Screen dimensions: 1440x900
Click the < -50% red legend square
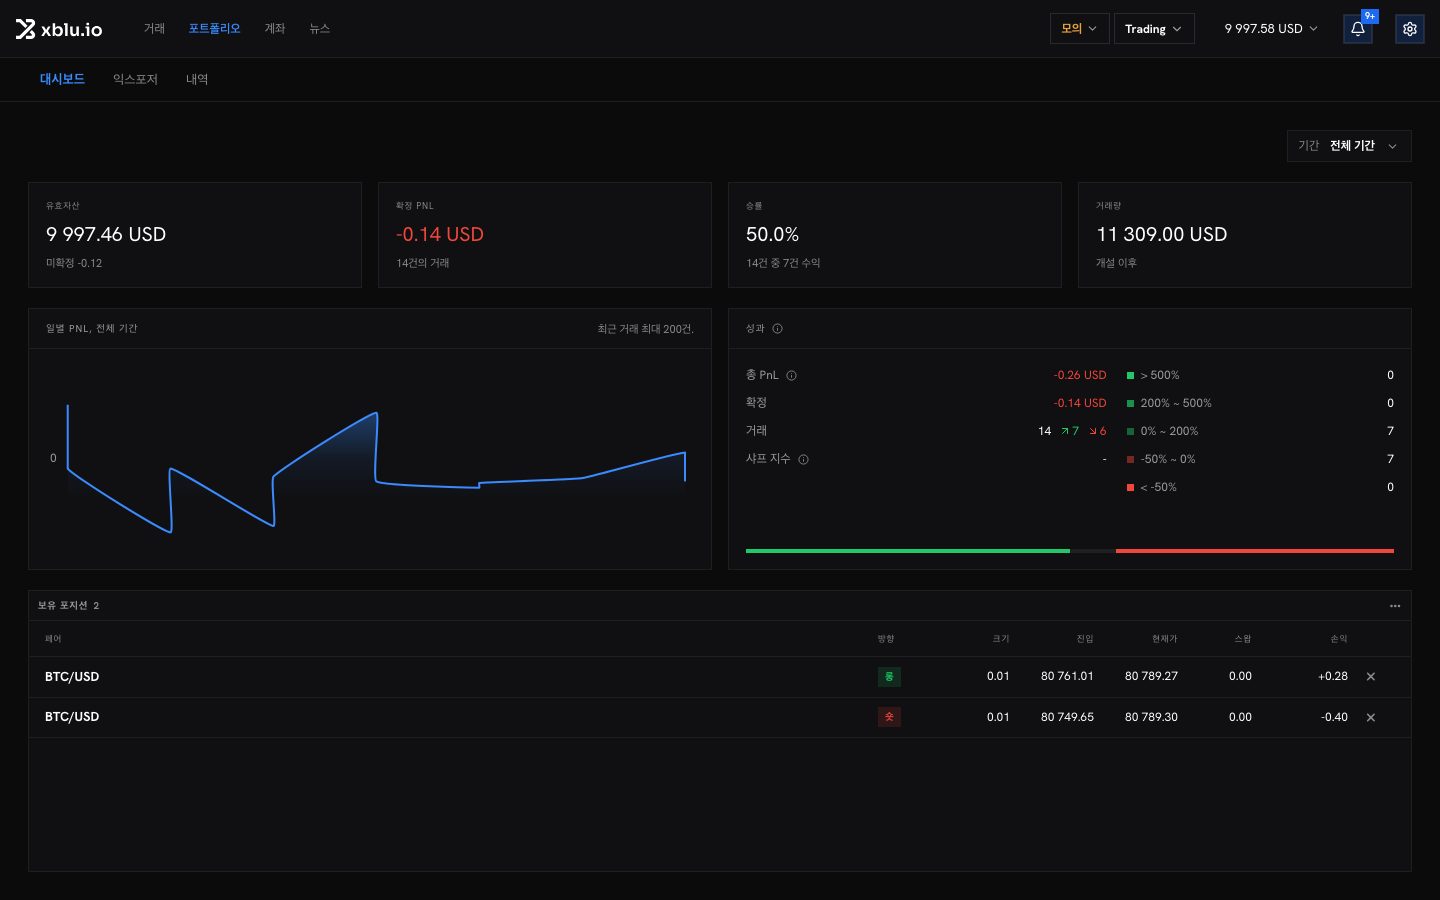click(1130, 488)
